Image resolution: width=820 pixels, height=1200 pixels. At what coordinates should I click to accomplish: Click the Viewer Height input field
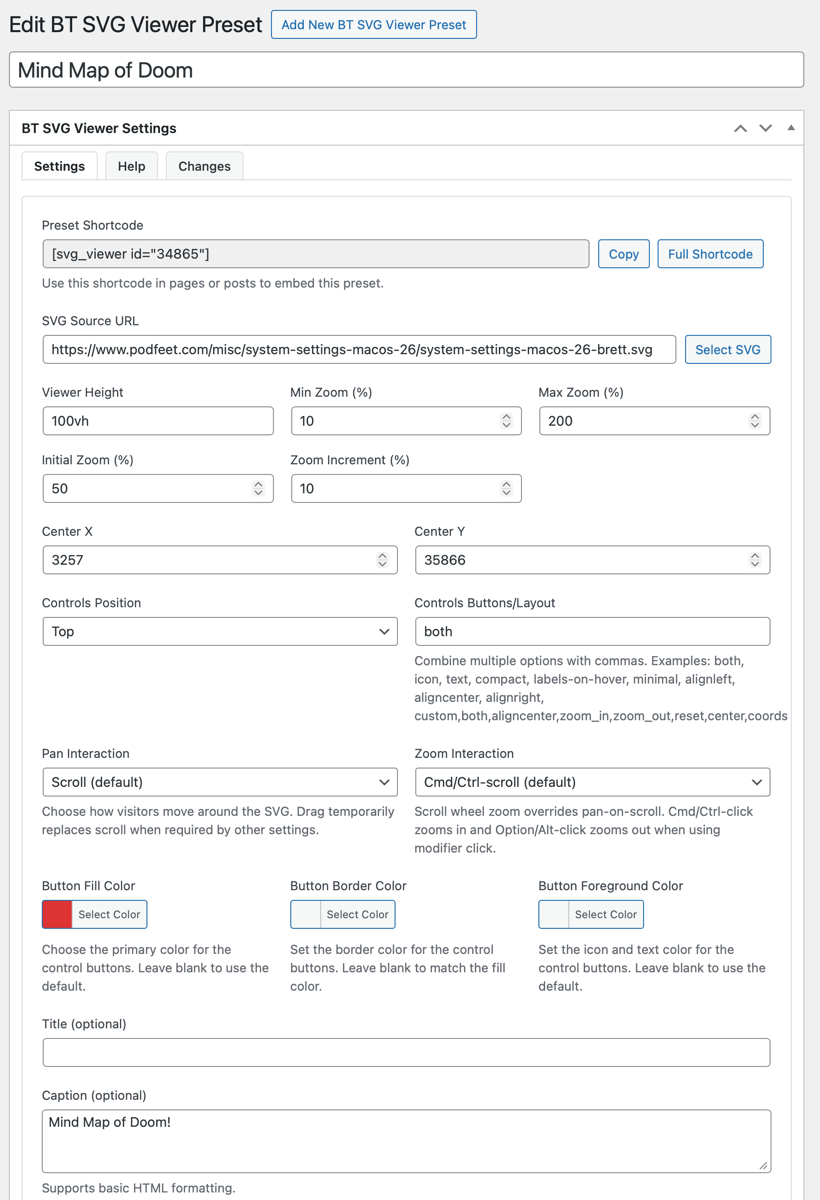pos(158,421)
